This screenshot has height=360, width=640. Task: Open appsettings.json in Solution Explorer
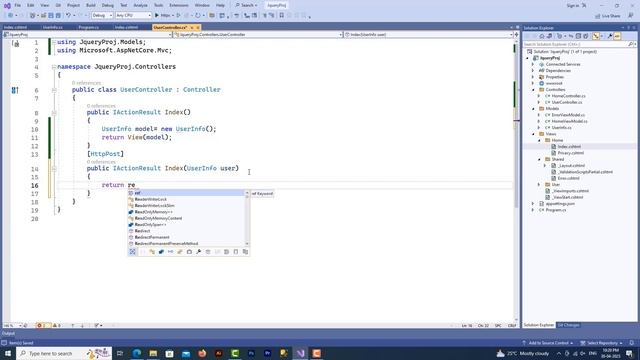coord(560,204)
